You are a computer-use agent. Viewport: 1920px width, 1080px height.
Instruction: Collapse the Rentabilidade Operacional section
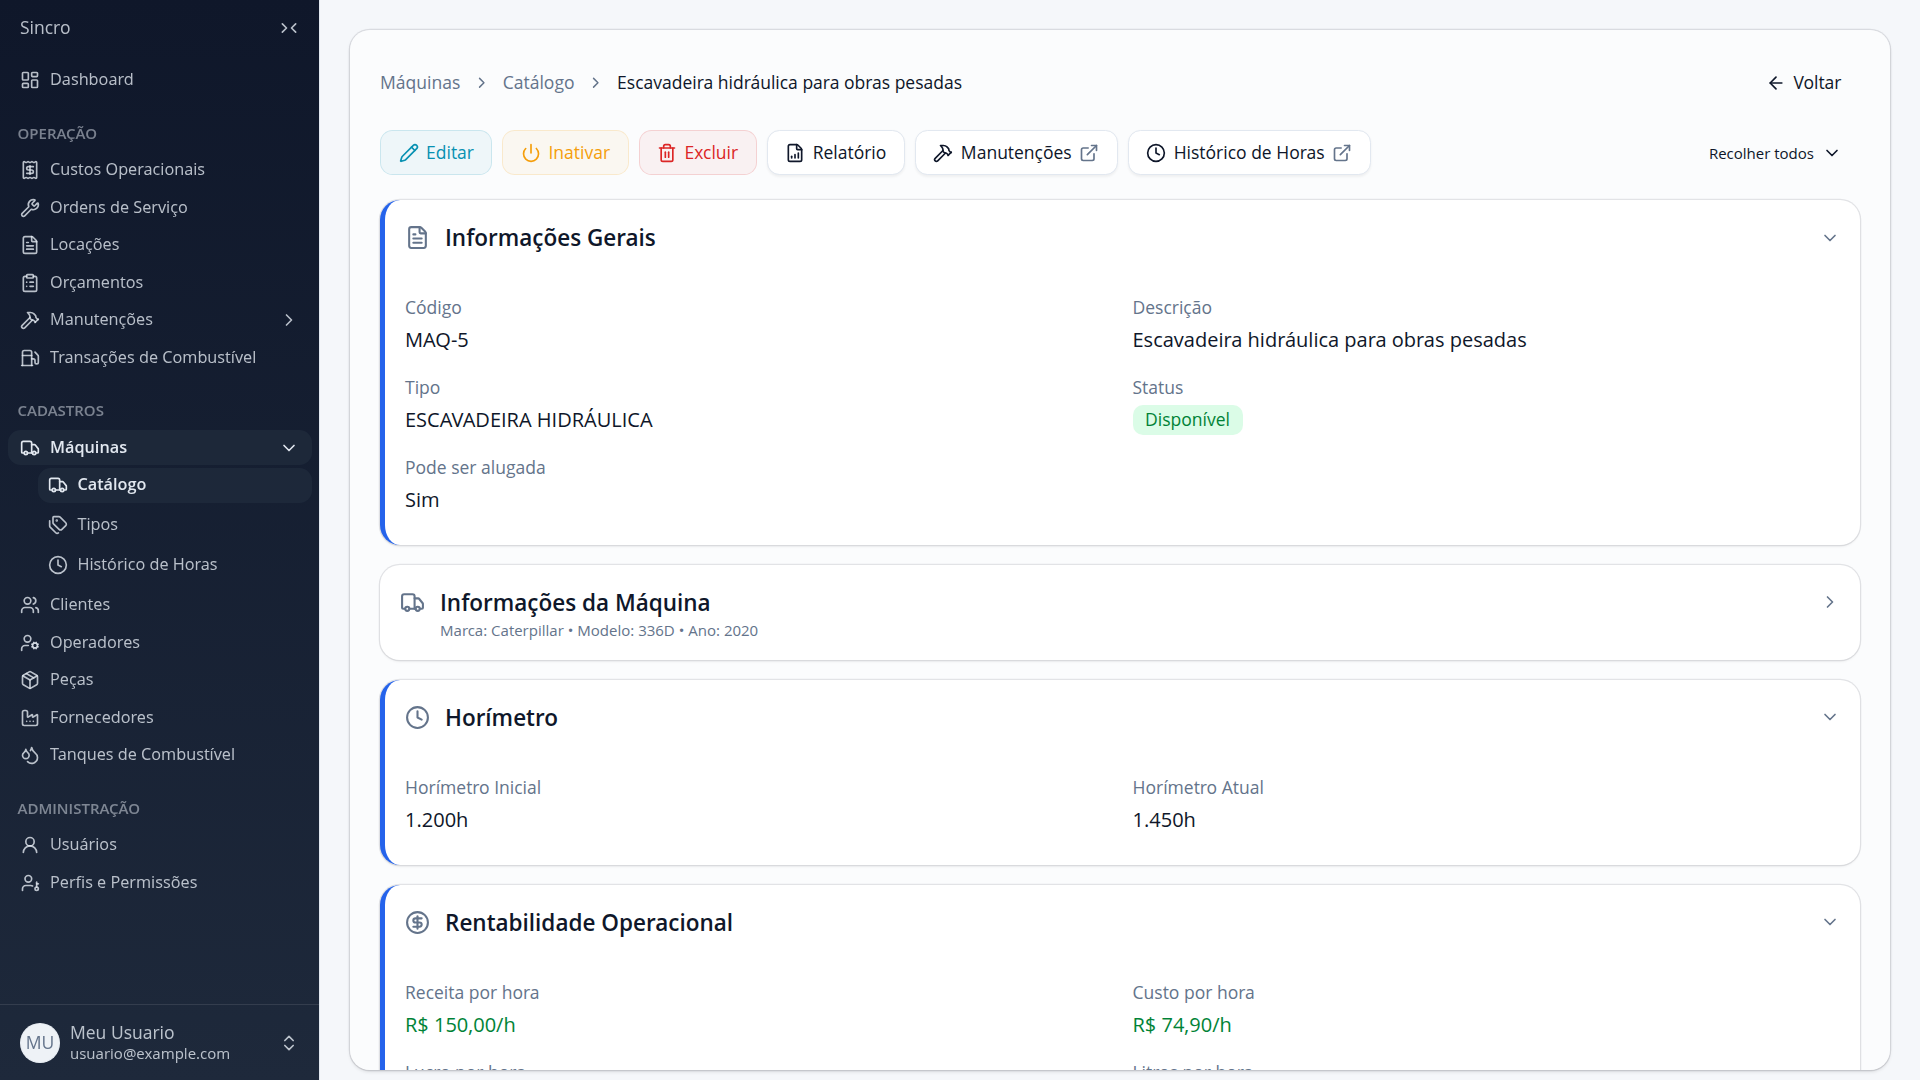pyautogui.click(x=1830, y=922)
